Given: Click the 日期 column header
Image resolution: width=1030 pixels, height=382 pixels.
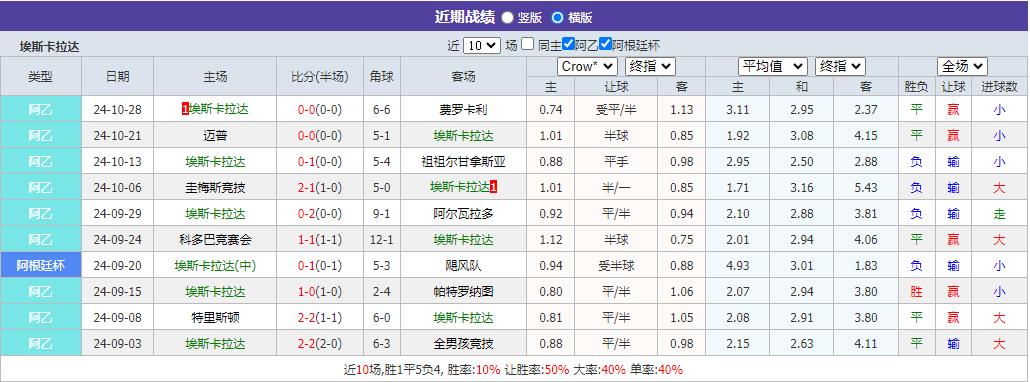Looking at the screenshot, I should [118, 76].
